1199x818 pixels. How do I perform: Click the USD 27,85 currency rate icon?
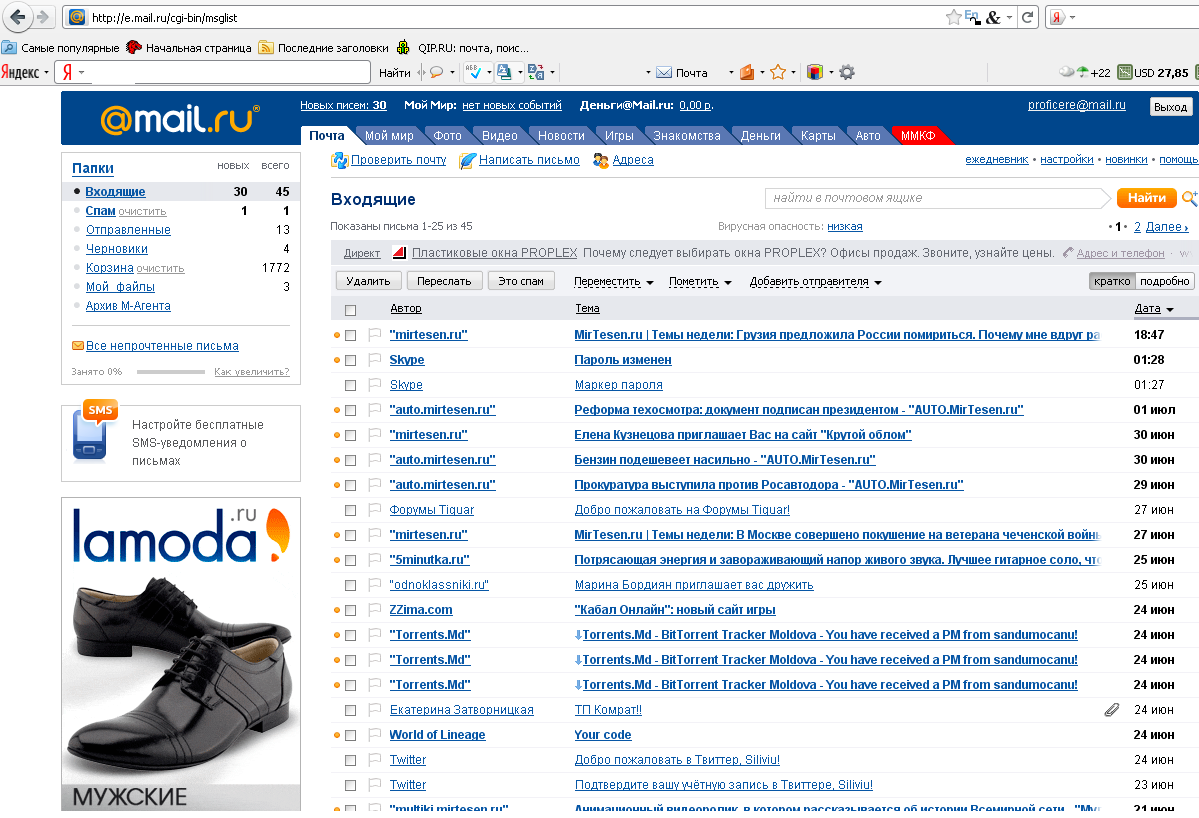point(1125,73)
